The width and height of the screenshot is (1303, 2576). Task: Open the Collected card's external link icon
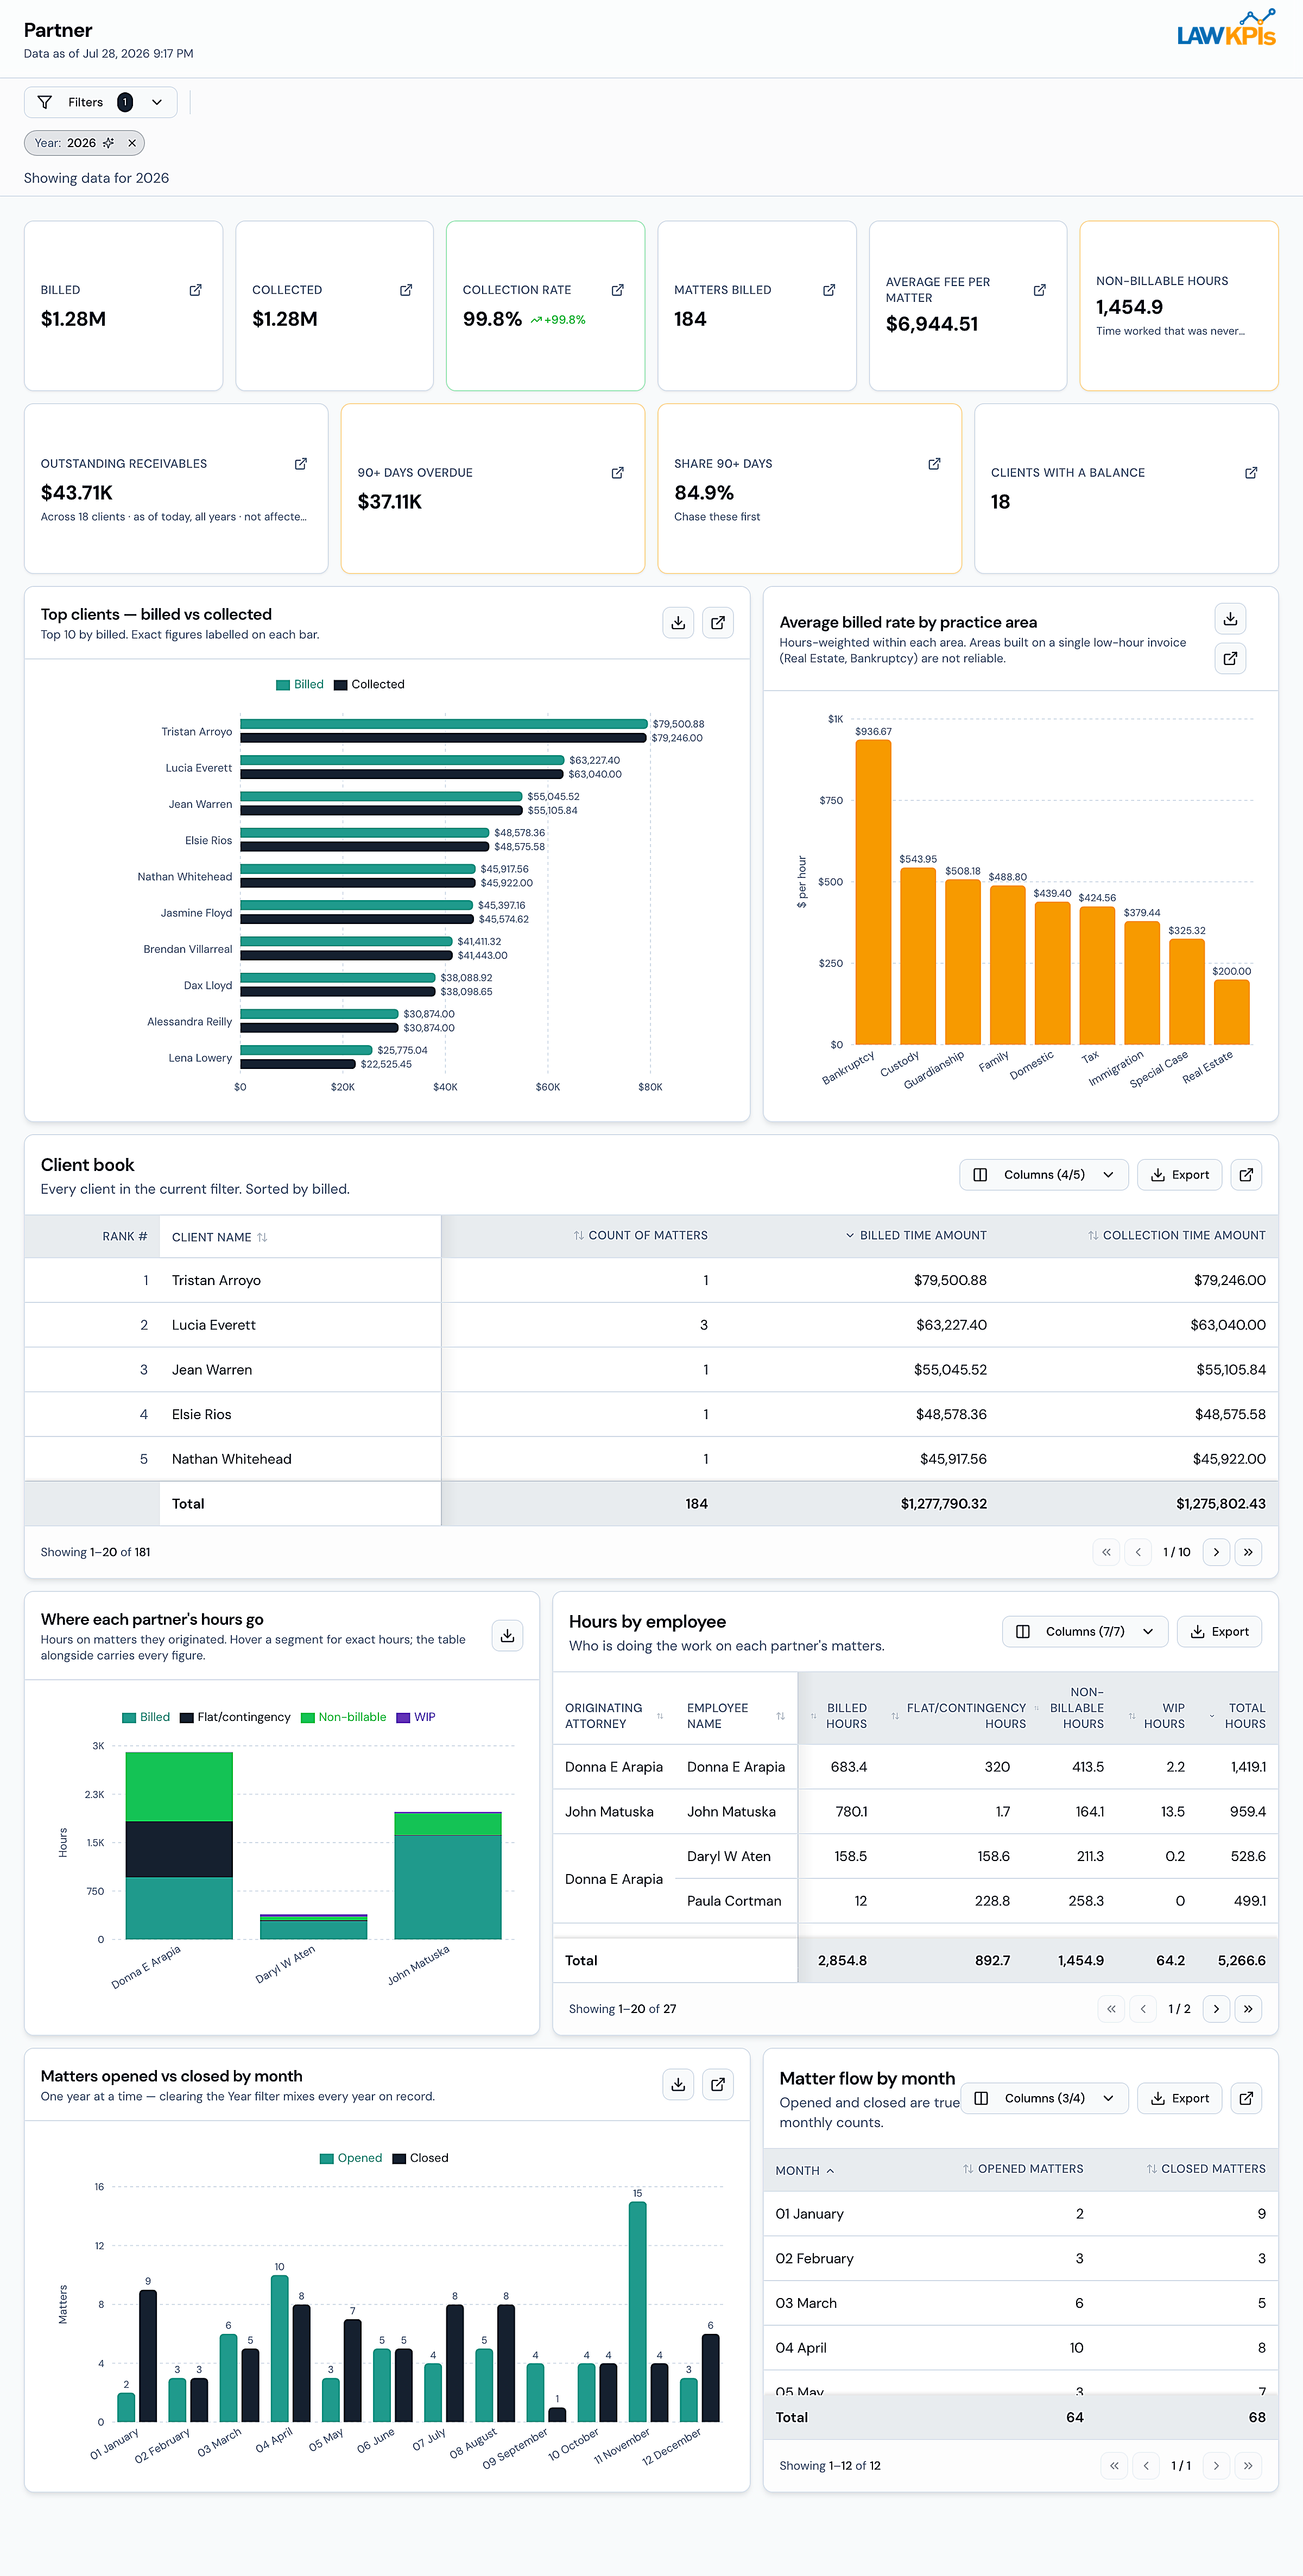tap(406, 290)
